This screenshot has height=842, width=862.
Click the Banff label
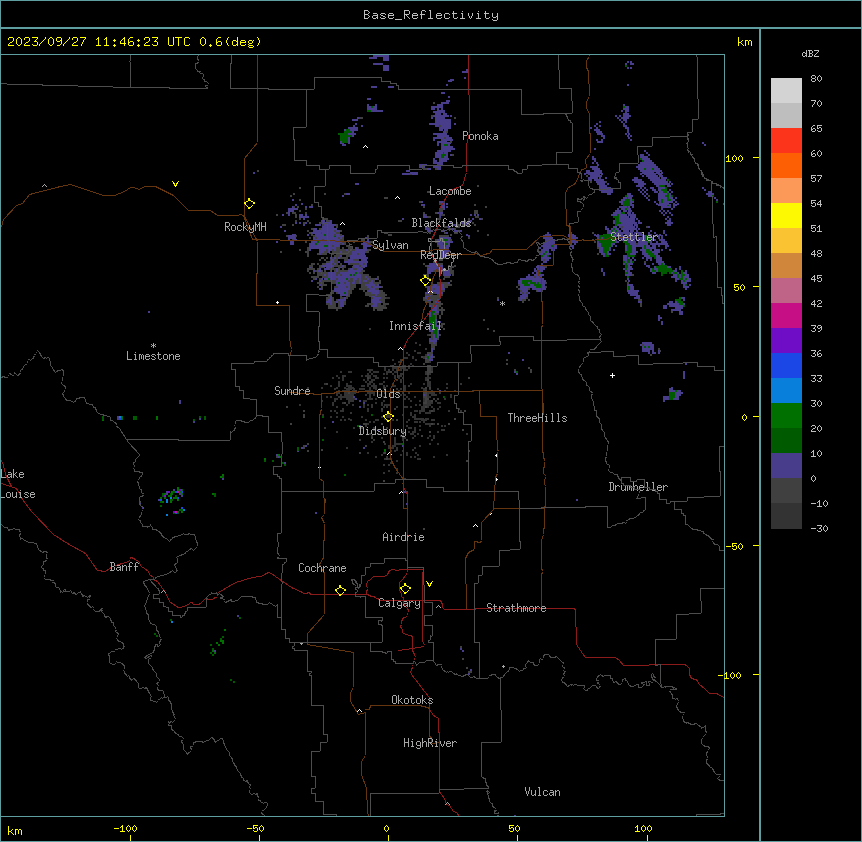pos(124,567)
